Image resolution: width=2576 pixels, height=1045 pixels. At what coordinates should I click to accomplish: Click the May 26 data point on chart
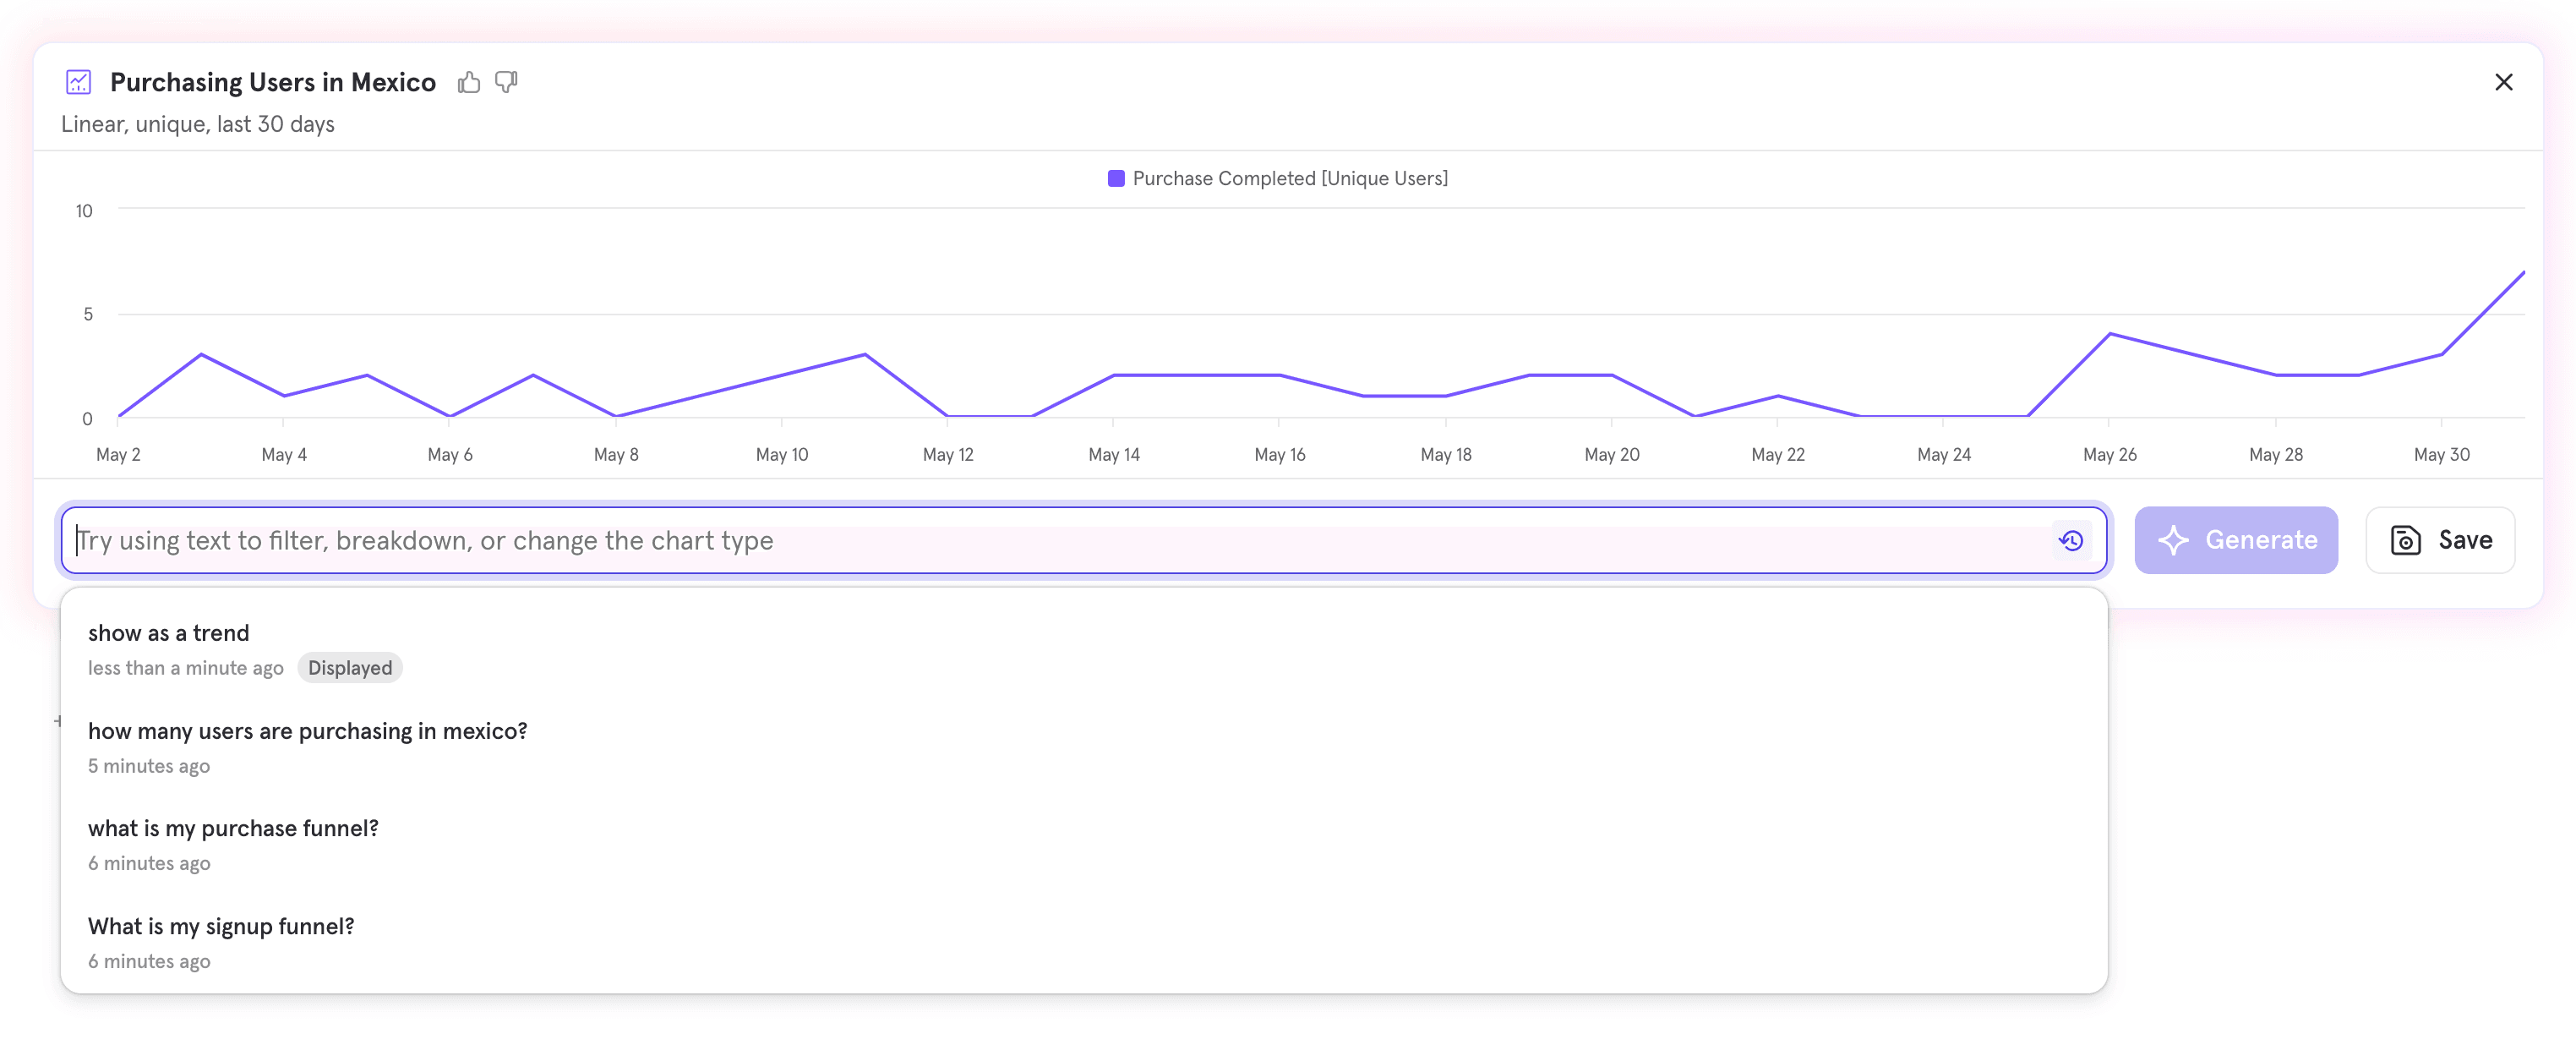pos(2109,334)
